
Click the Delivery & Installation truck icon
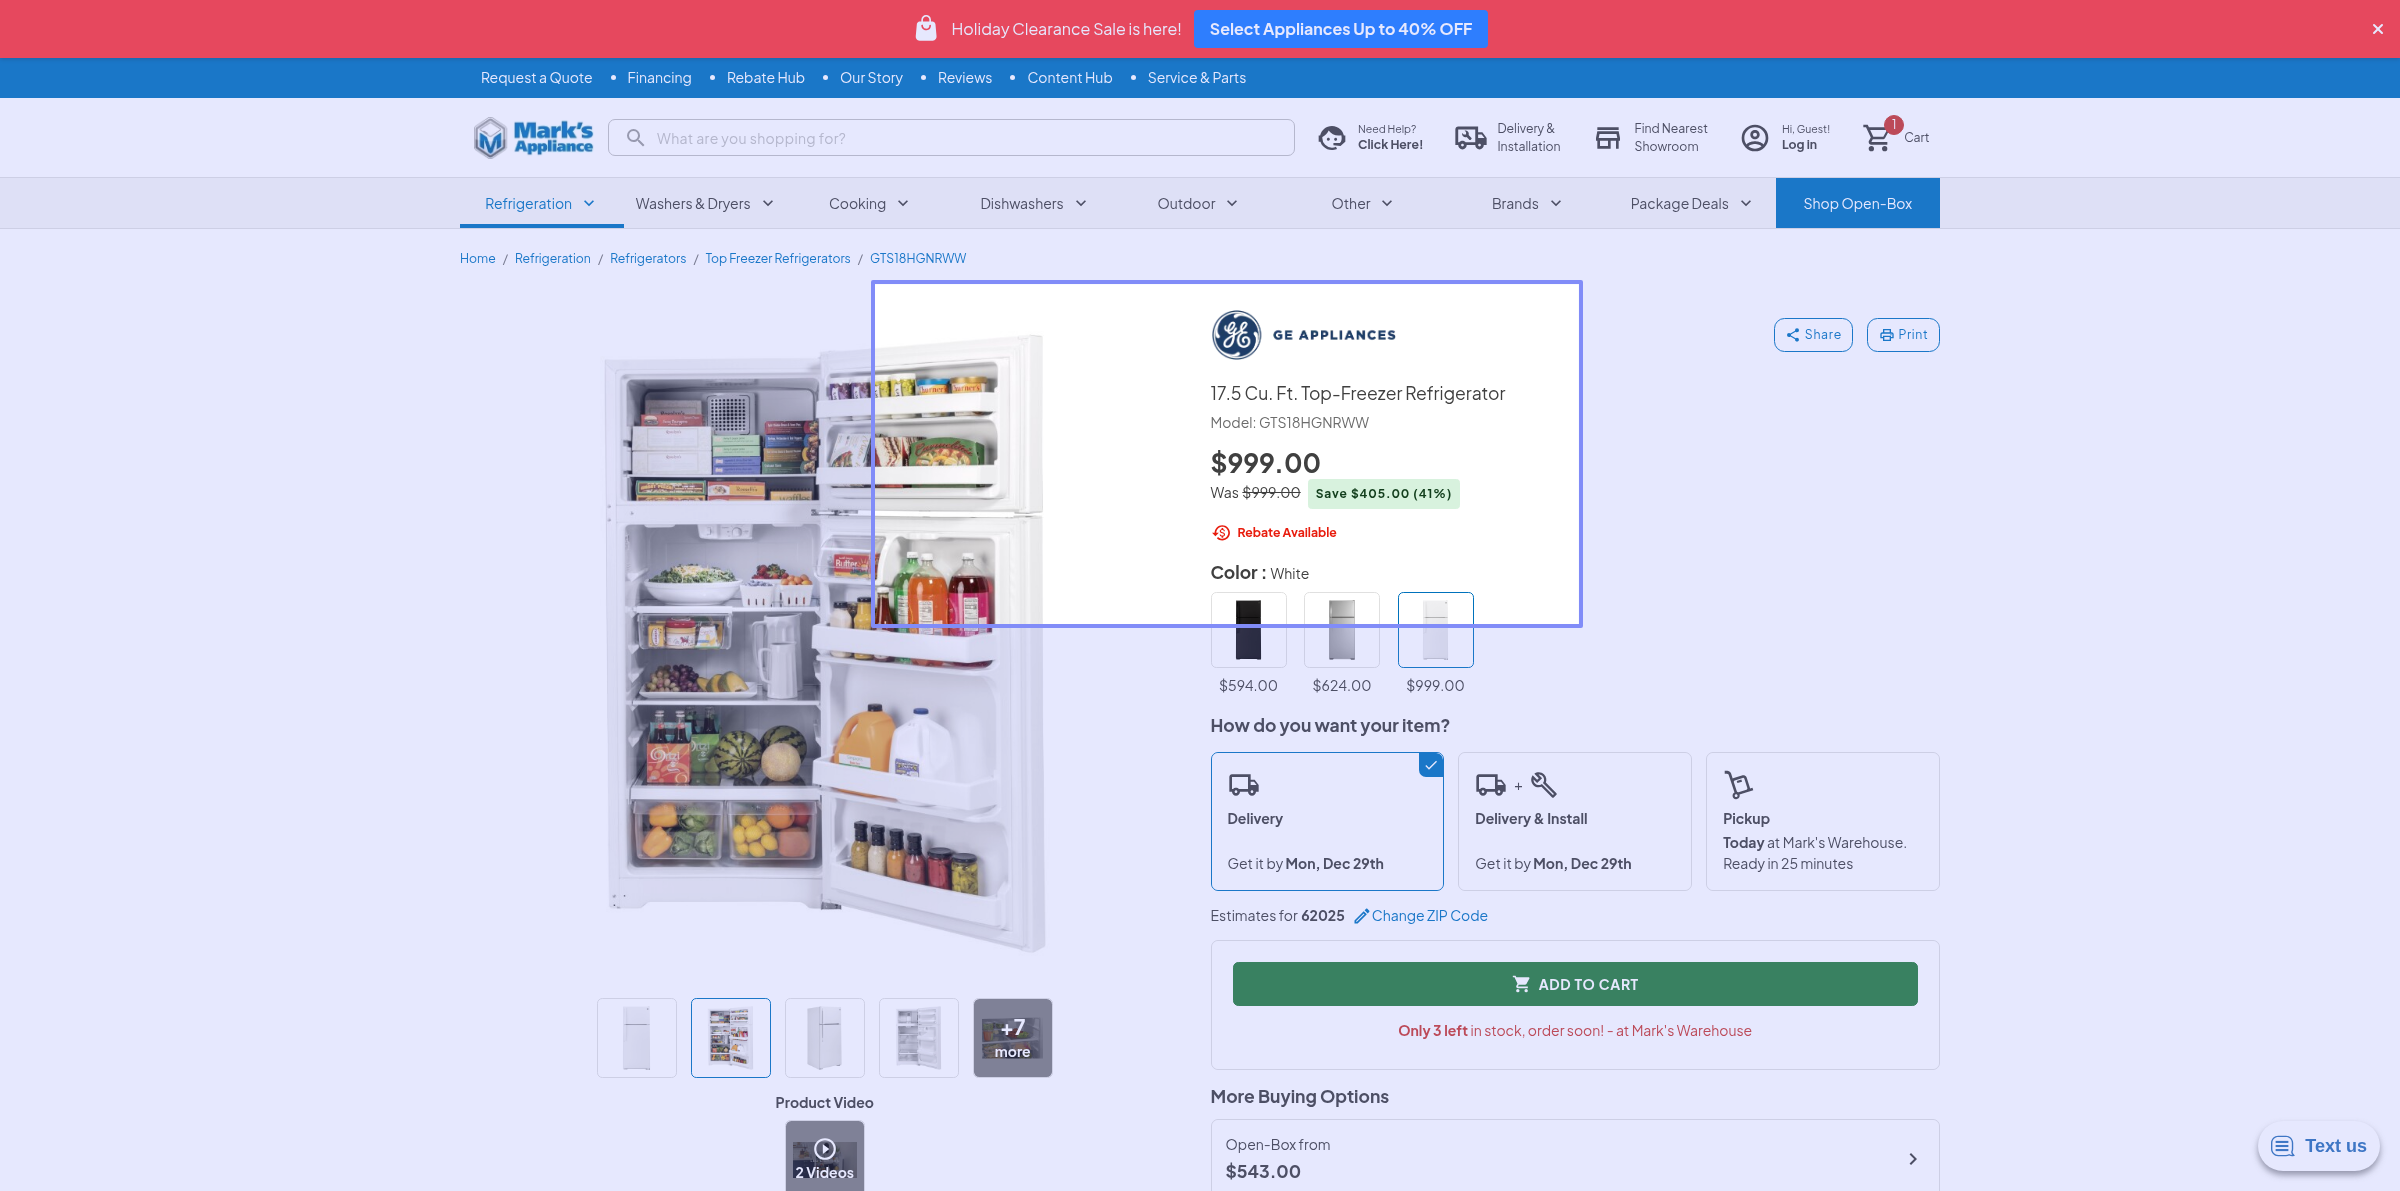pos(1470,138)
